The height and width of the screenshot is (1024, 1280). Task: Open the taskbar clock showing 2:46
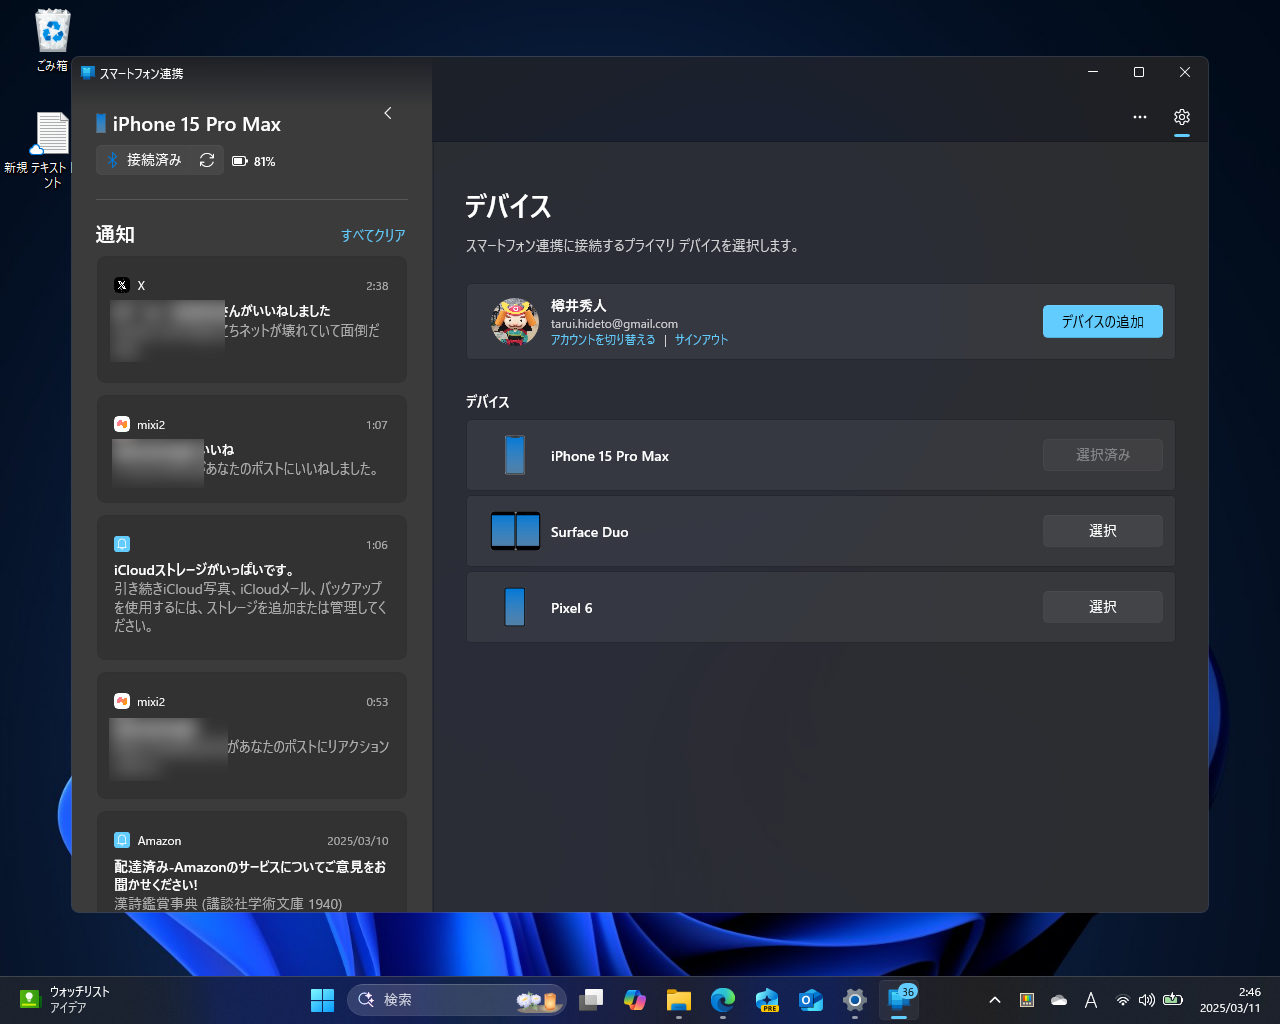coord(1230,1000)
